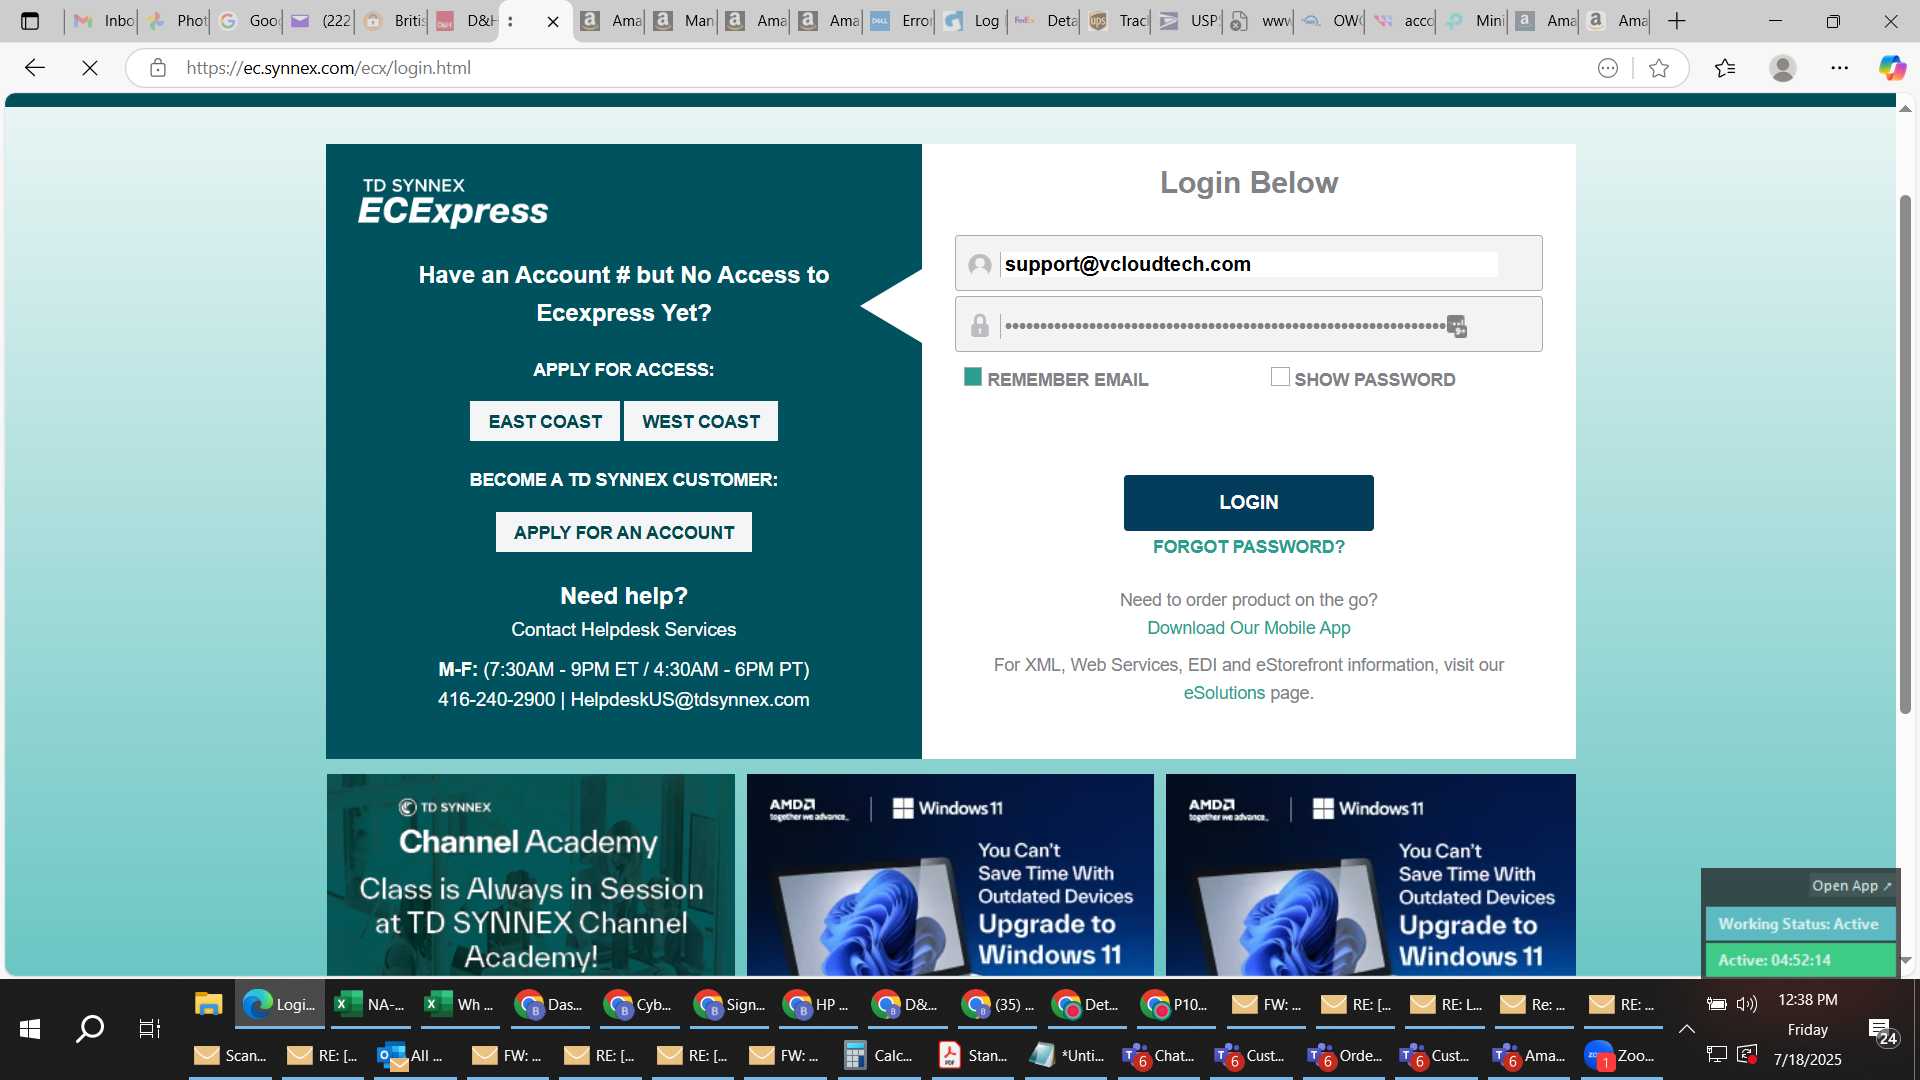This screenshot has width=1920, height=1080.
Task: Open the browser profile menu
Action: 1782,68
